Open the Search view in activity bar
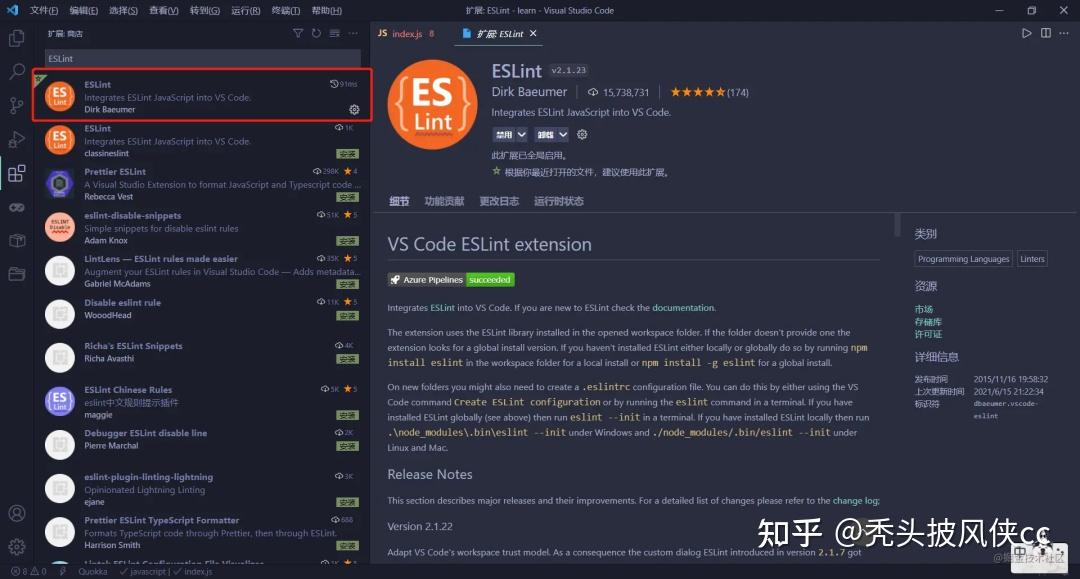Viewport: 1080px width, 579px height. click(x=17, y=71)
